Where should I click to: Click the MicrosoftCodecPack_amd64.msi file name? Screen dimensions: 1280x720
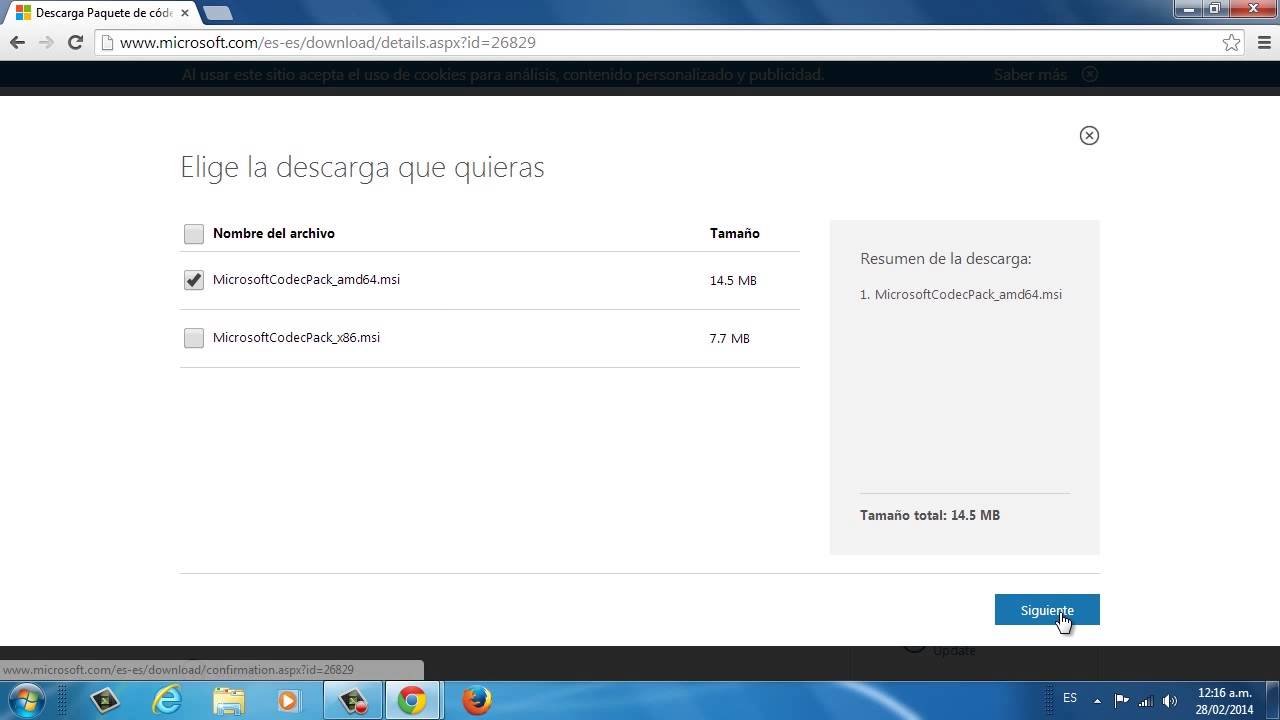[306, 280]
